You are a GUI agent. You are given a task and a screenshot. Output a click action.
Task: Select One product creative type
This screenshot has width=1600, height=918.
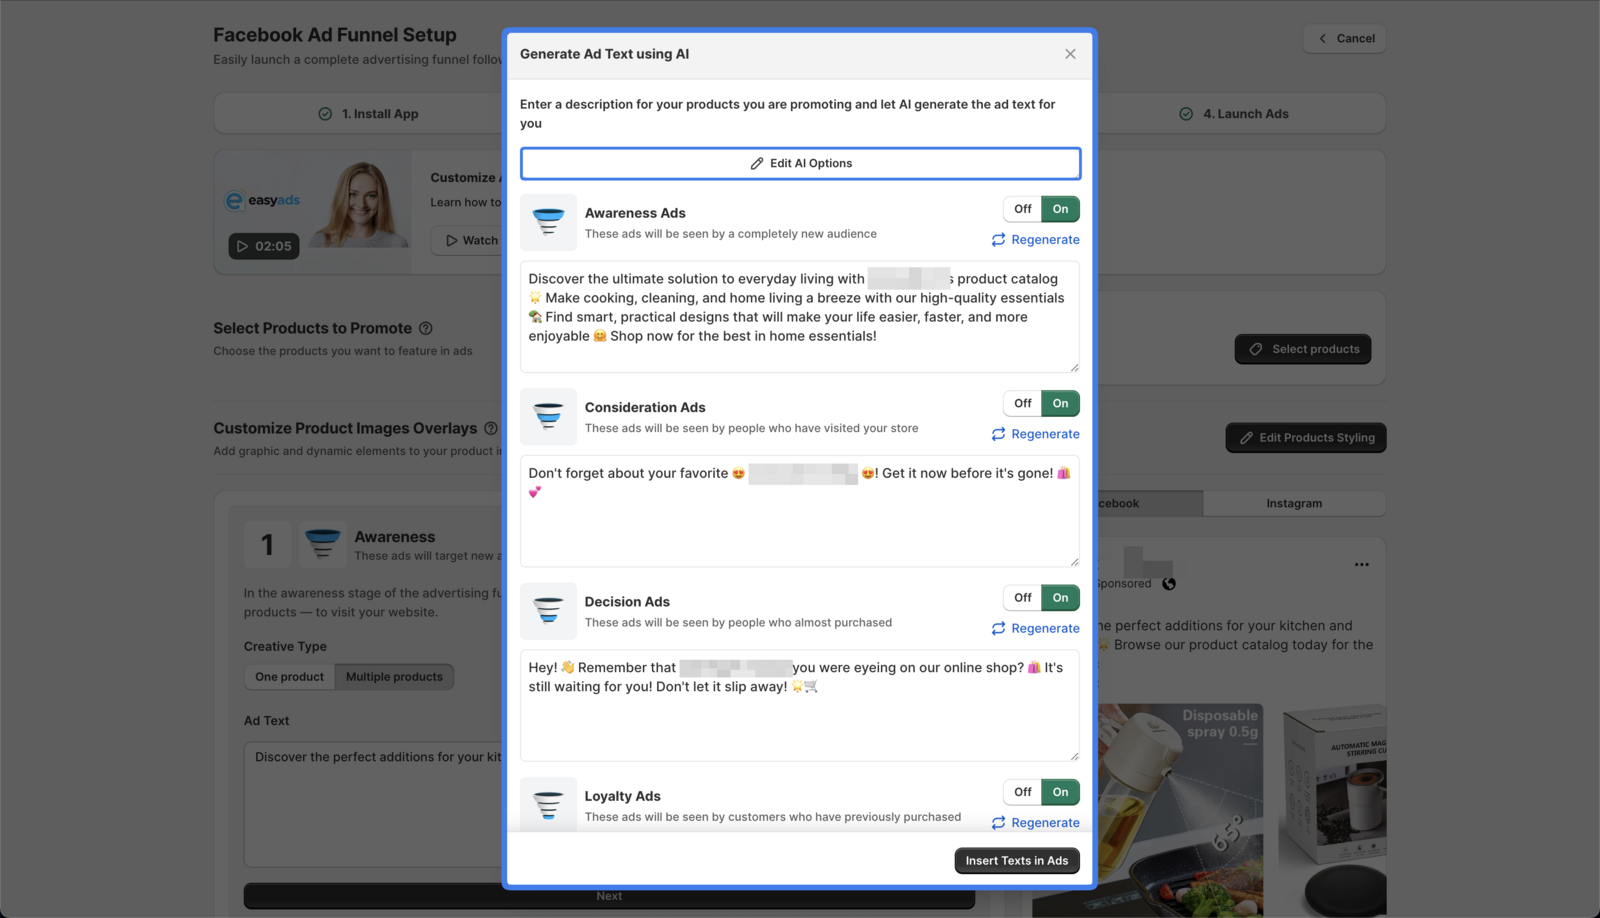289,676
